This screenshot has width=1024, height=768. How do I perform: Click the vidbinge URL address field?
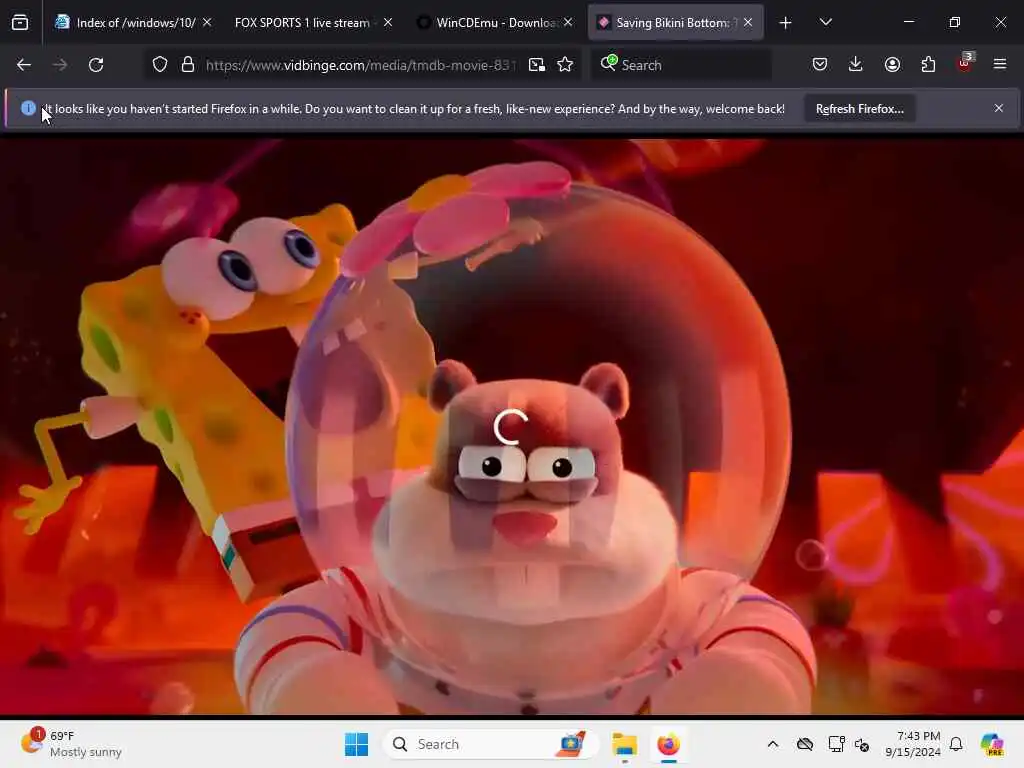point(360,65)
